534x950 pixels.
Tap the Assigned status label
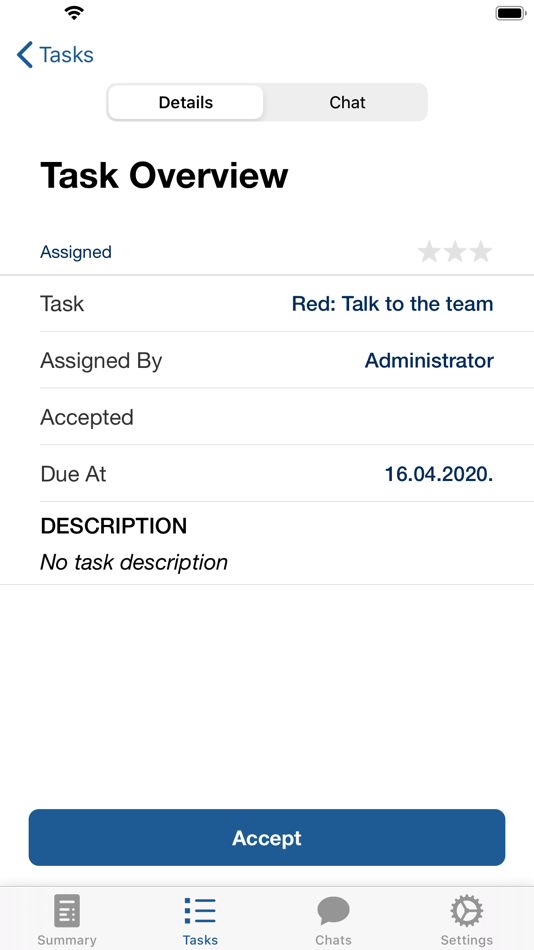click(76, 252)
